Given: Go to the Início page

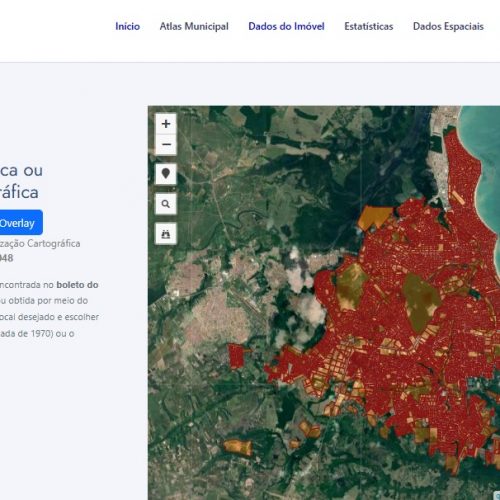Looking at the screenshot, I should [x=127, y=26].
